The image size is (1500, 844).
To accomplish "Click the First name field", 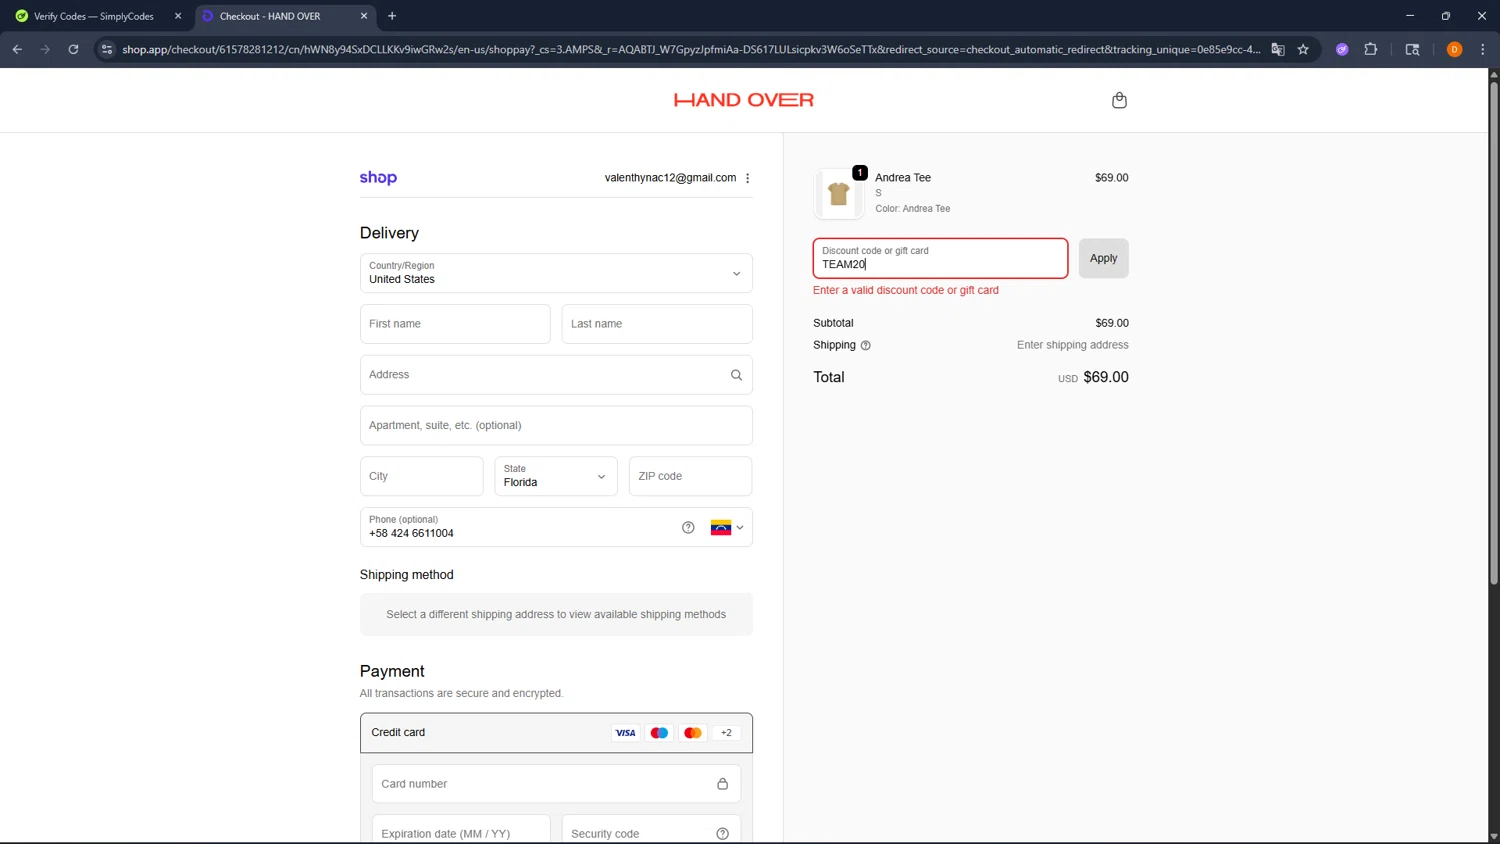I will point(455,324).
